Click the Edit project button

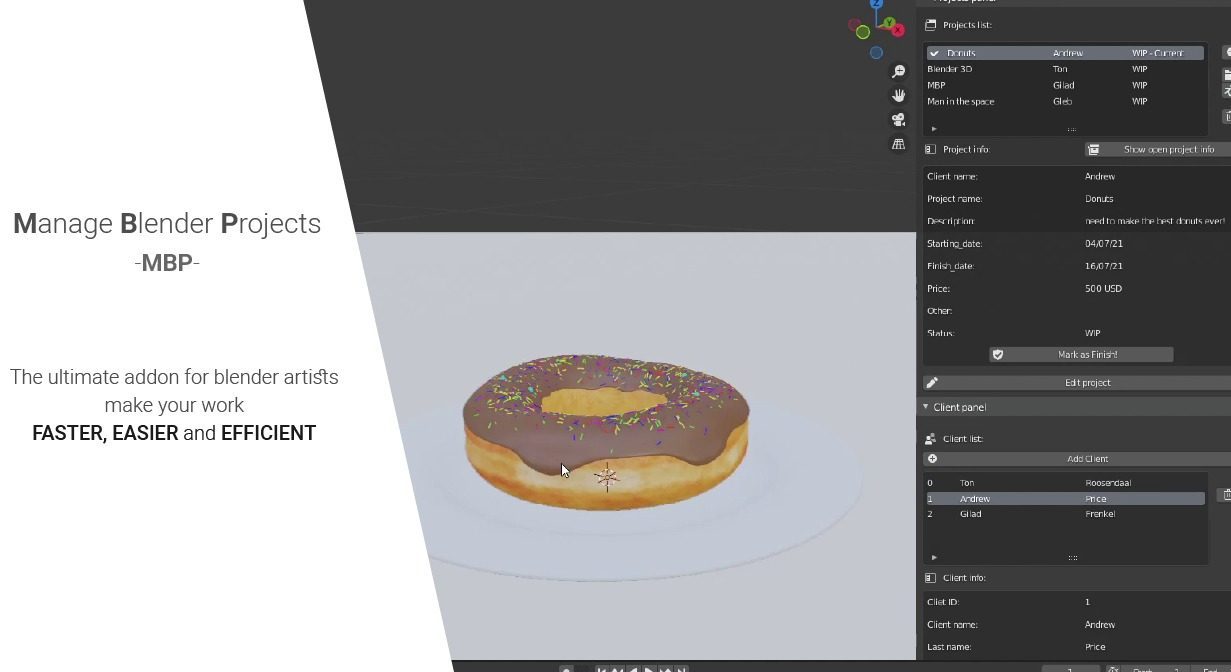(x=1087, y=382)
